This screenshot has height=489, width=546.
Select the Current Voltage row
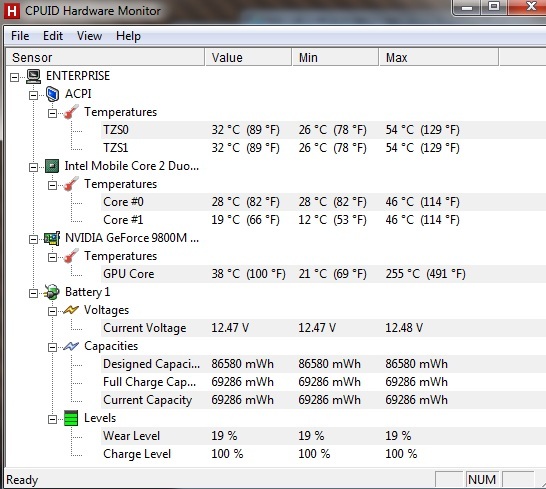323,328
